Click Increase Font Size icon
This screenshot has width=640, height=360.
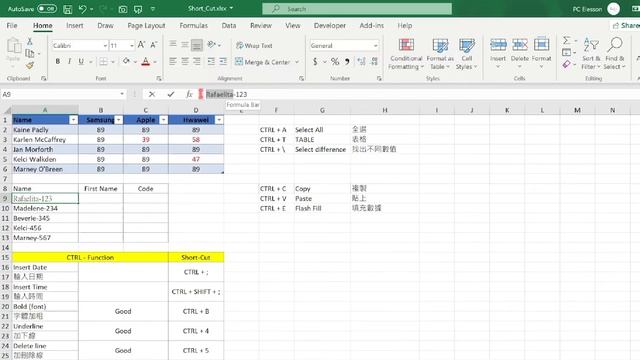(141, 45)
